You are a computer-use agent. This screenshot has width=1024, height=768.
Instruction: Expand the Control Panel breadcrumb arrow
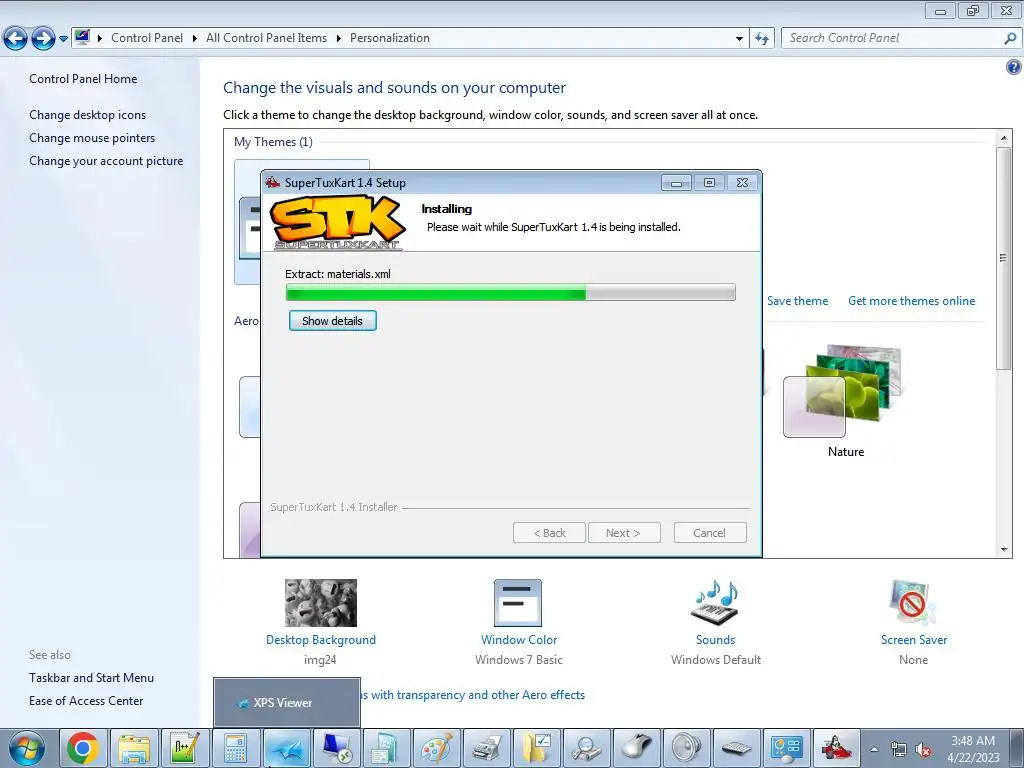(x=195, y=39)
